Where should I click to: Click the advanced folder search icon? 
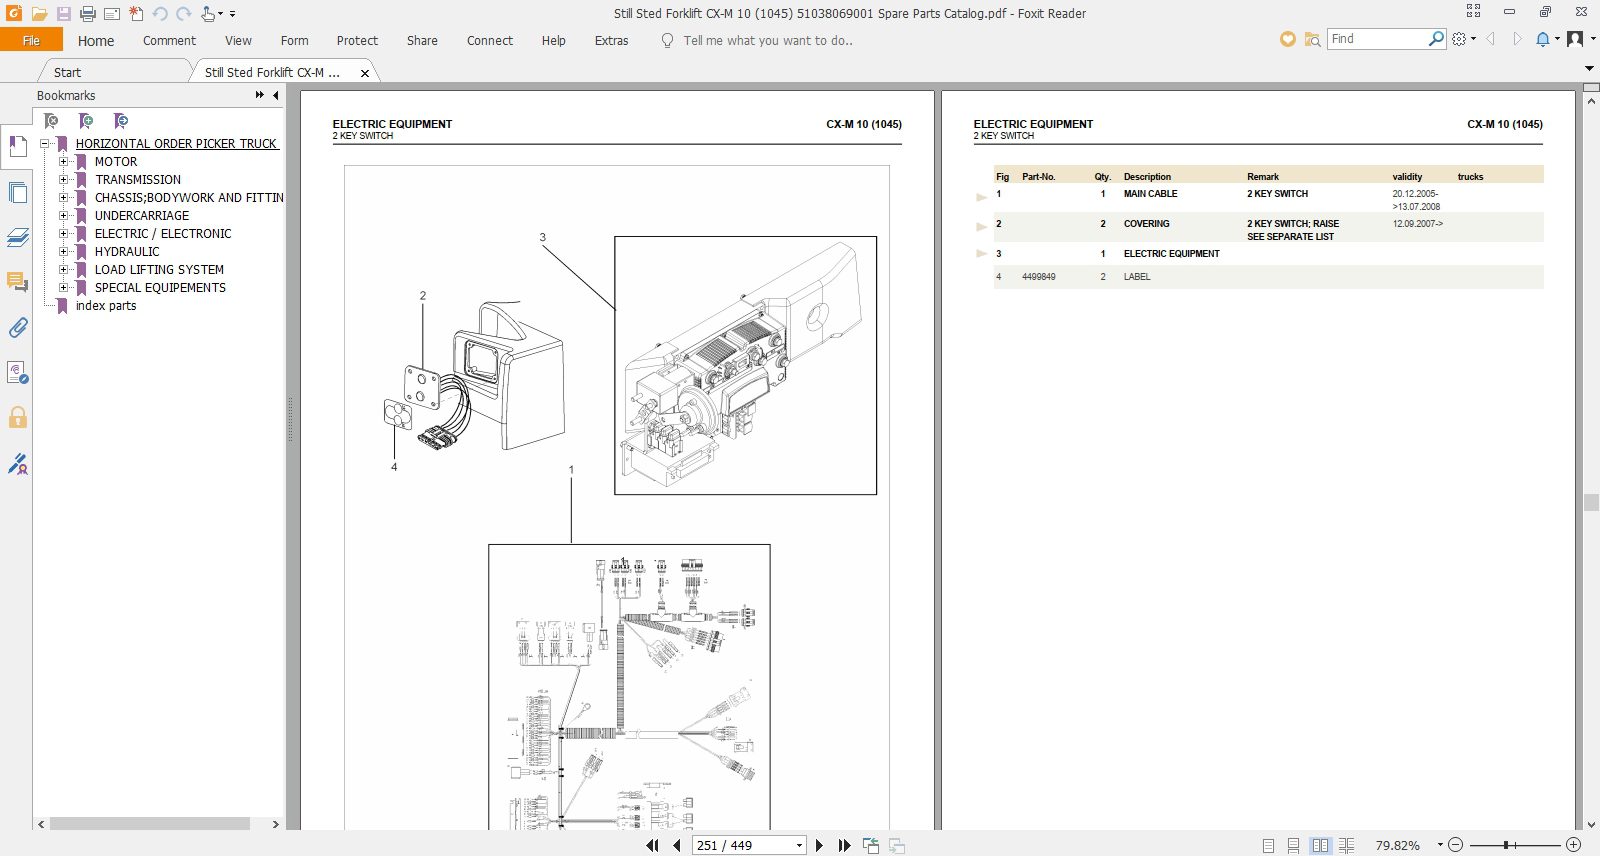coord(1312,39)
